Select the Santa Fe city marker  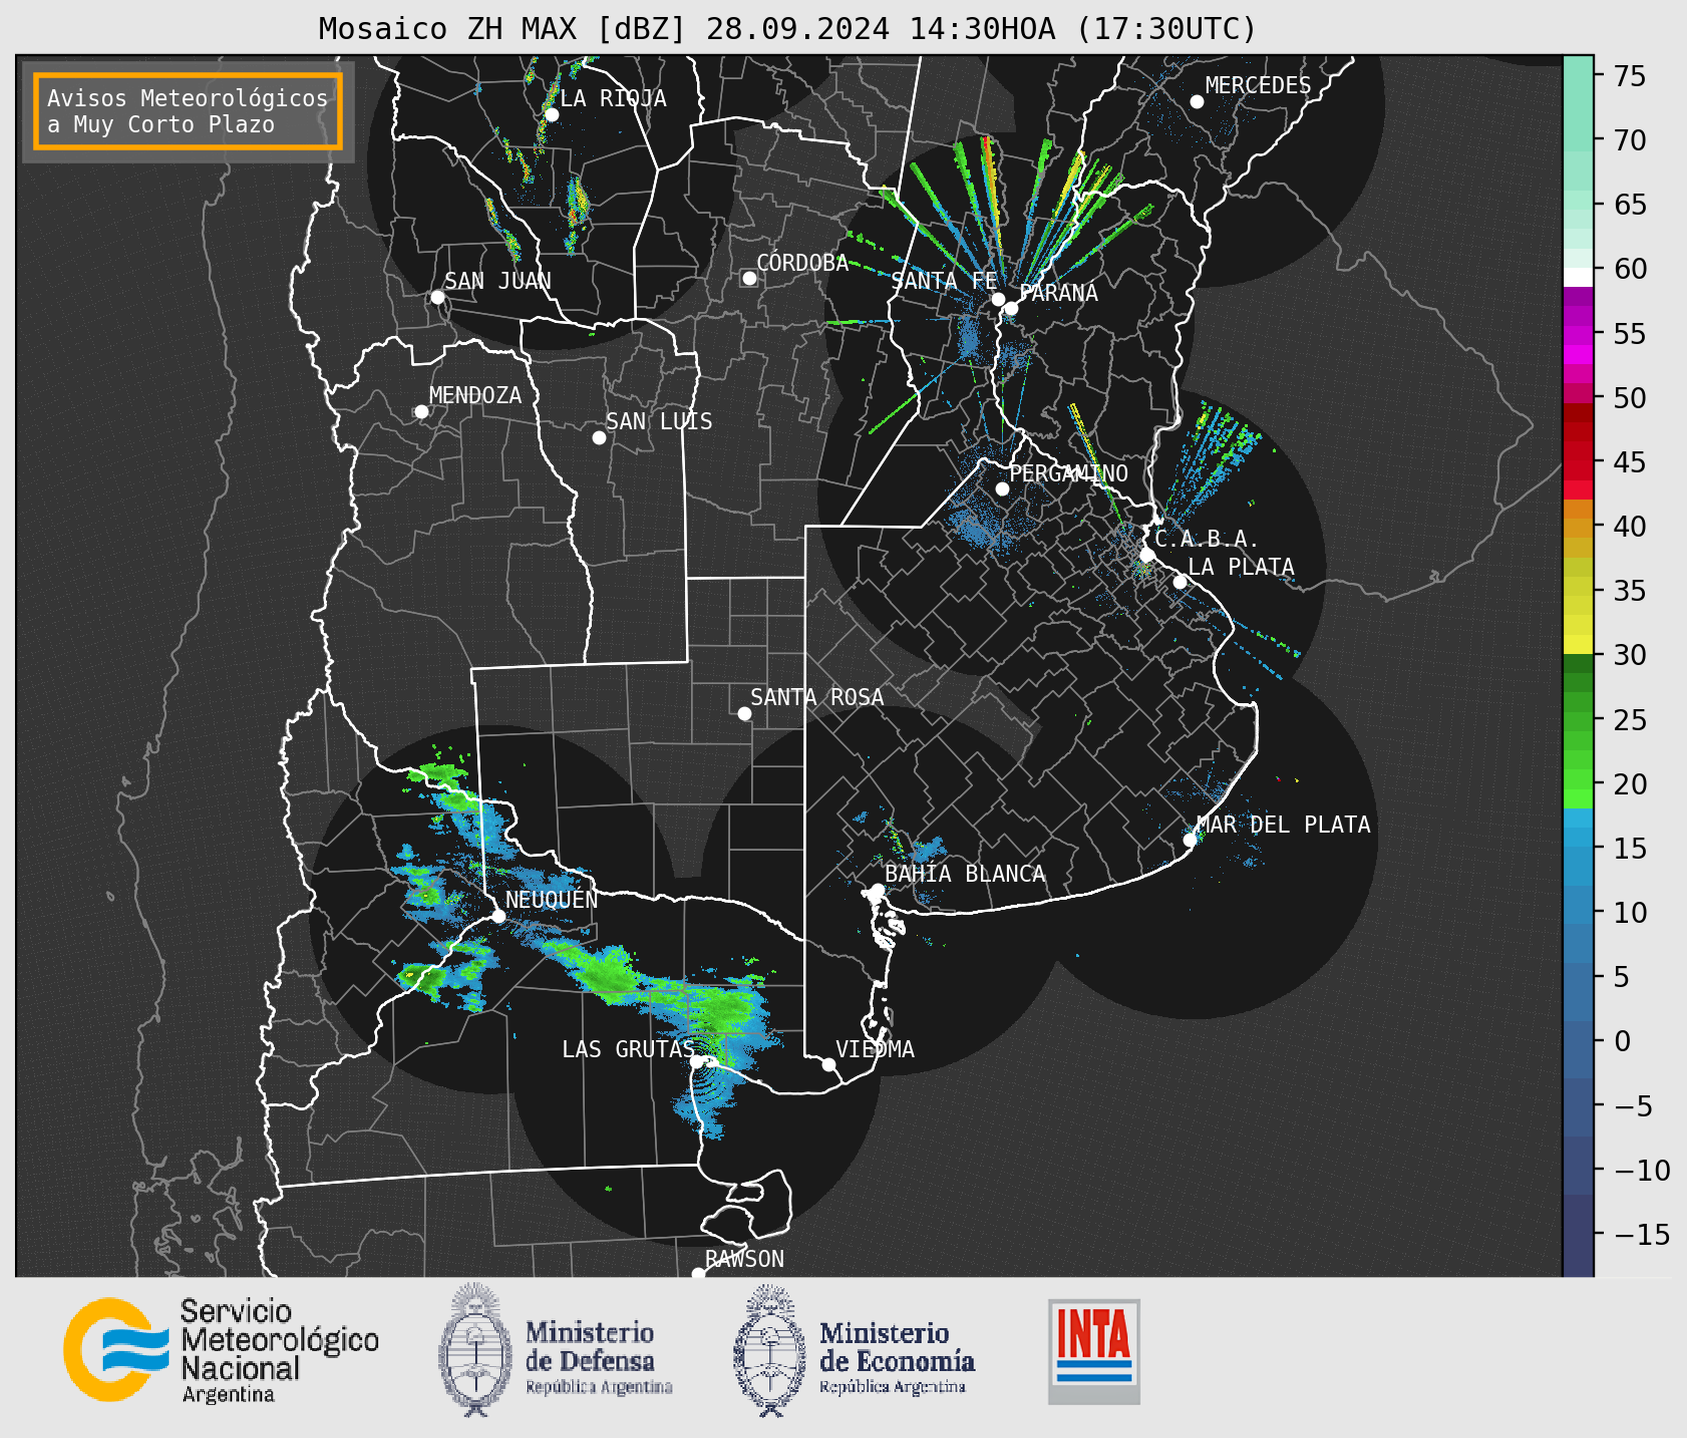coord(998,299)
